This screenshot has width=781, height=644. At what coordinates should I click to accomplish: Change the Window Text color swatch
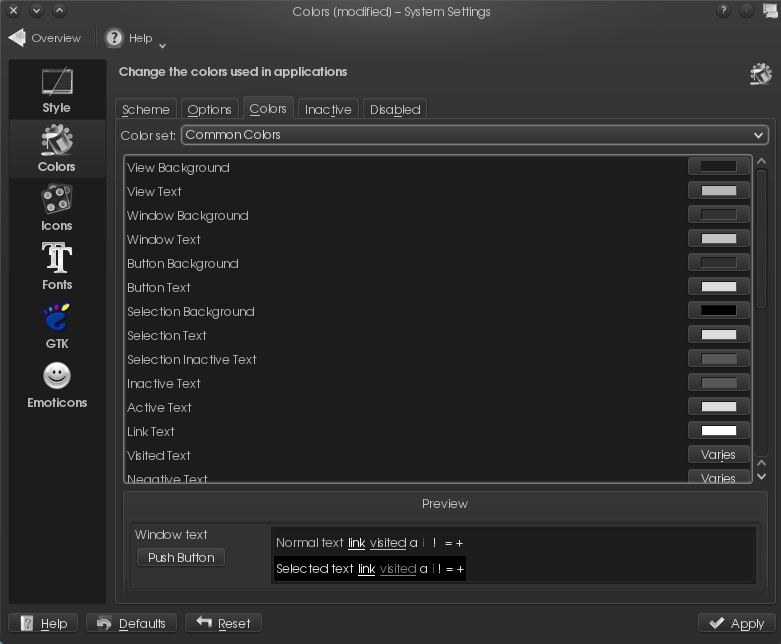click(x=719, y=238)
